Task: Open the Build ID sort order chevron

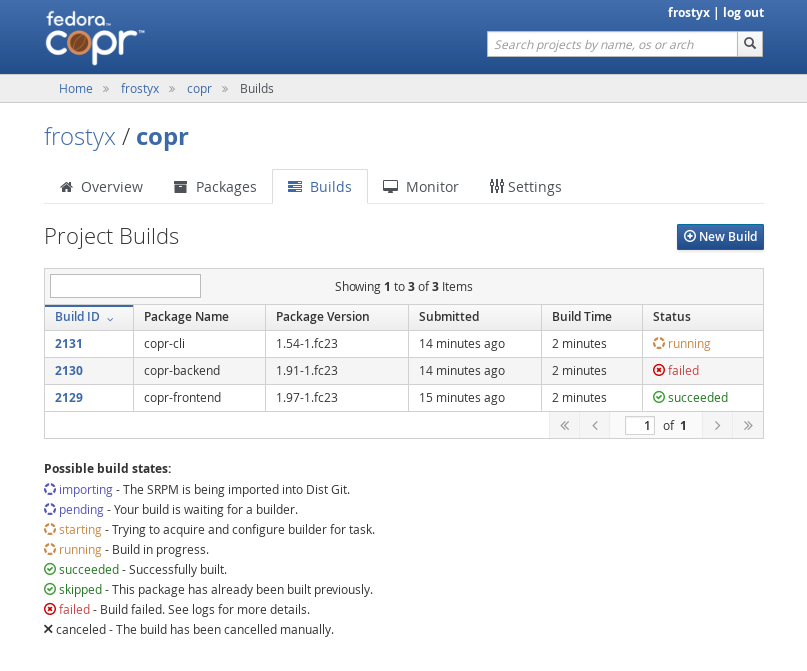Action: point(109,317)
